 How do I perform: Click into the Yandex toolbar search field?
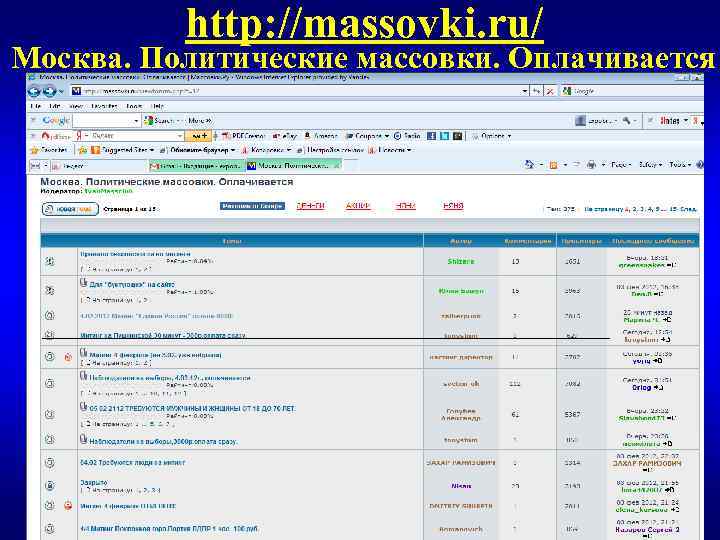click(x=133, y=136)
